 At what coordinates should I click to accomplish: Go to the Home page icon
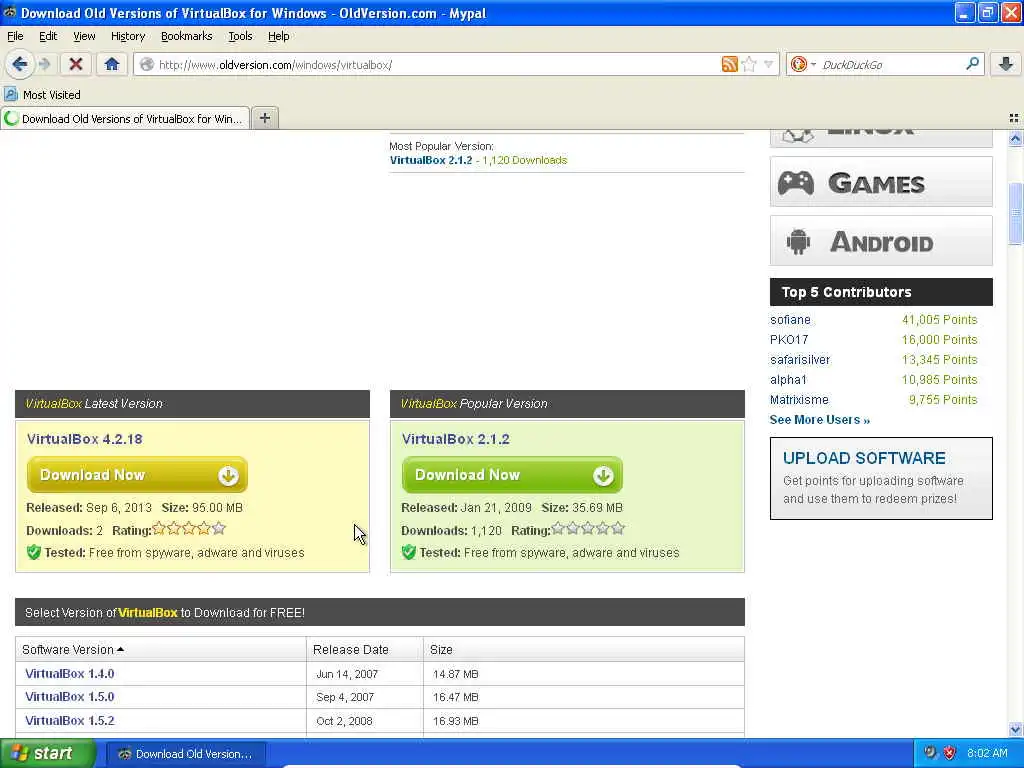point(112,64)
